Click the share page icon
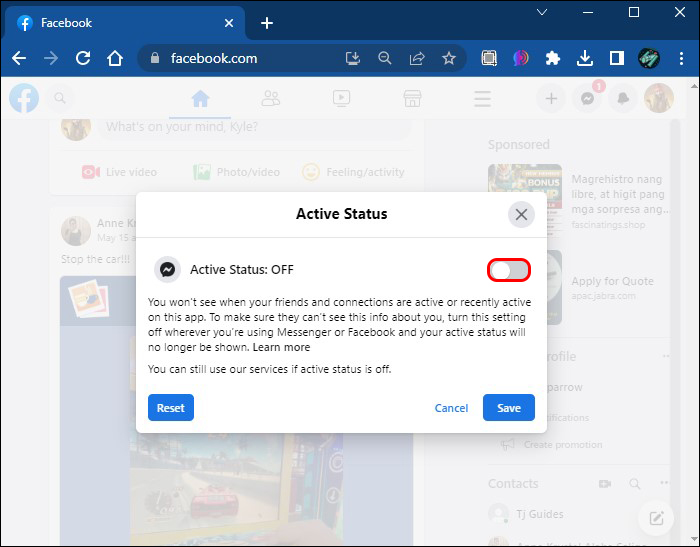 point(417,58)
